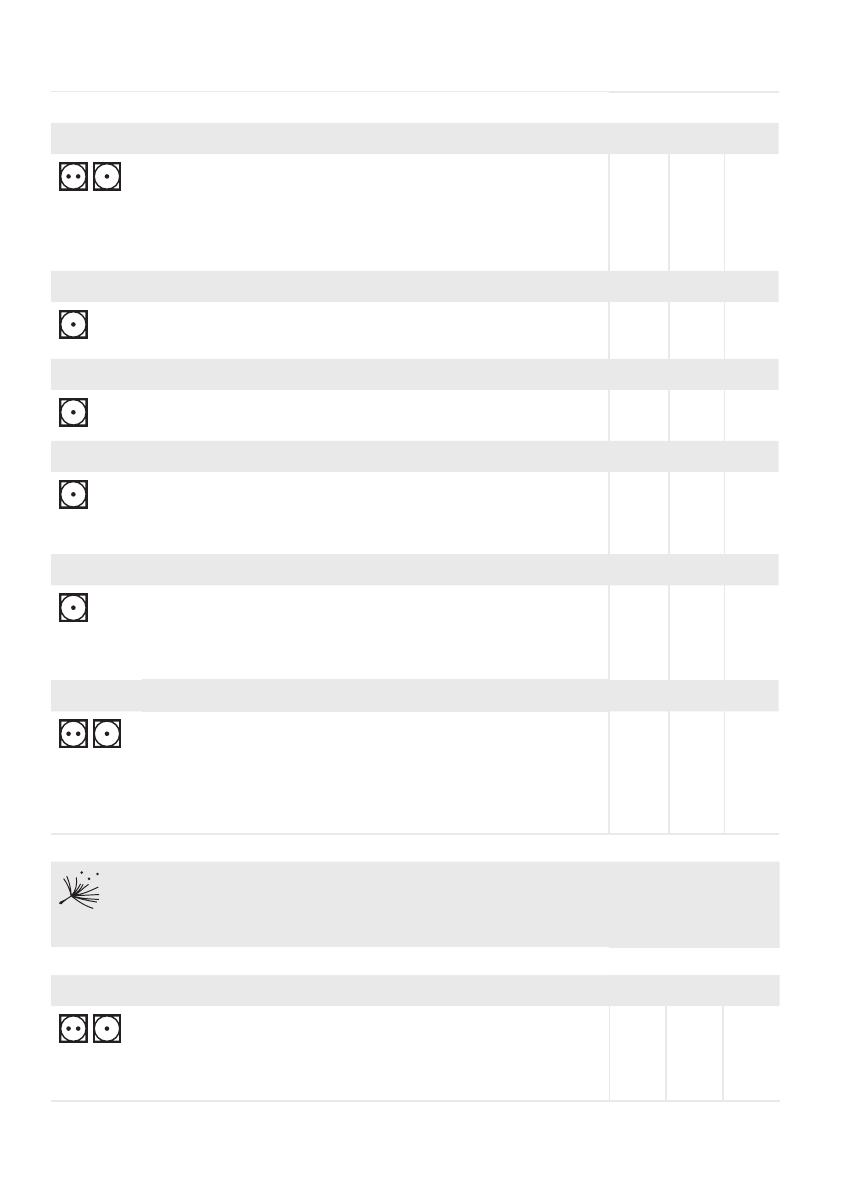Click the fourth gray section header bar

(414, 457)
